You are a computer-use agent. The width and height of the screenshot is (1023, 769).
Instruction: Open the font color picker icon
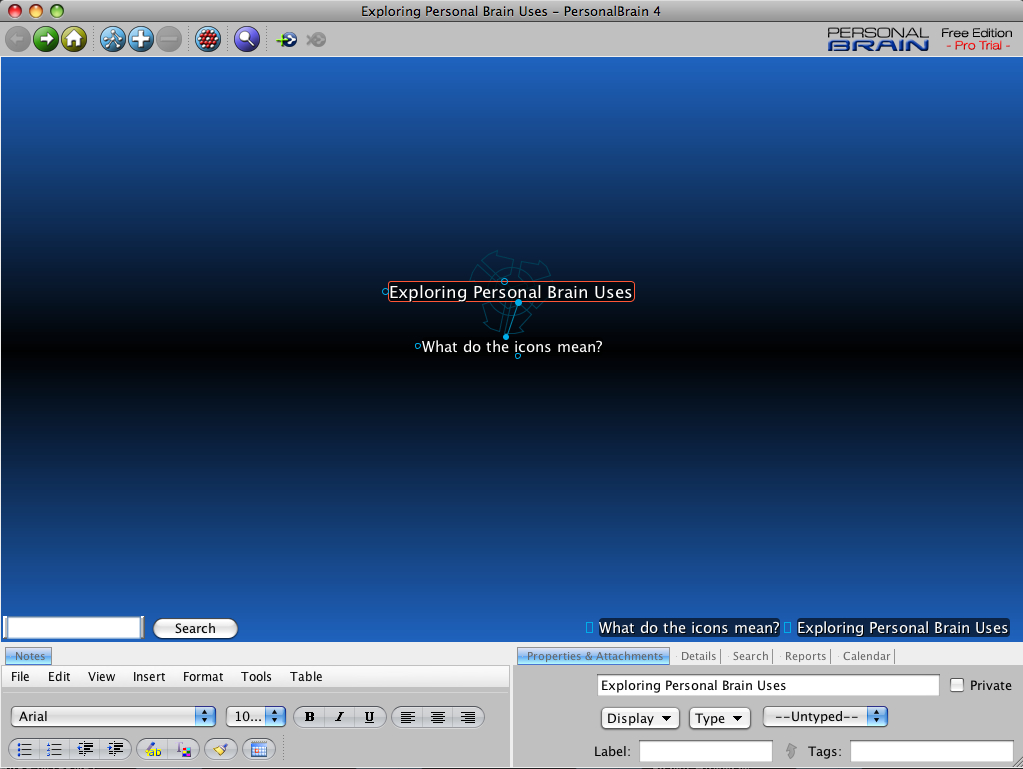(x=184, y=748)
